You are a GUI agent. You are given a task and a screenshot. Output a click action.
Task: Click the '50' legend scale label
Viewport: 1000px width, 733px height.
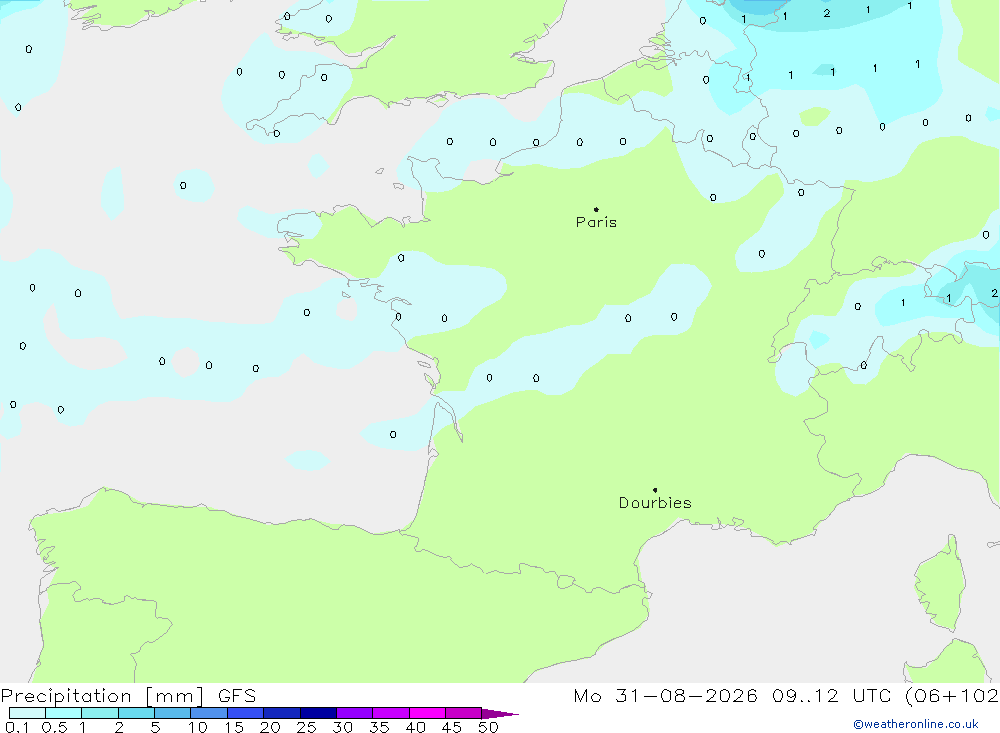(x=488, y=727)
